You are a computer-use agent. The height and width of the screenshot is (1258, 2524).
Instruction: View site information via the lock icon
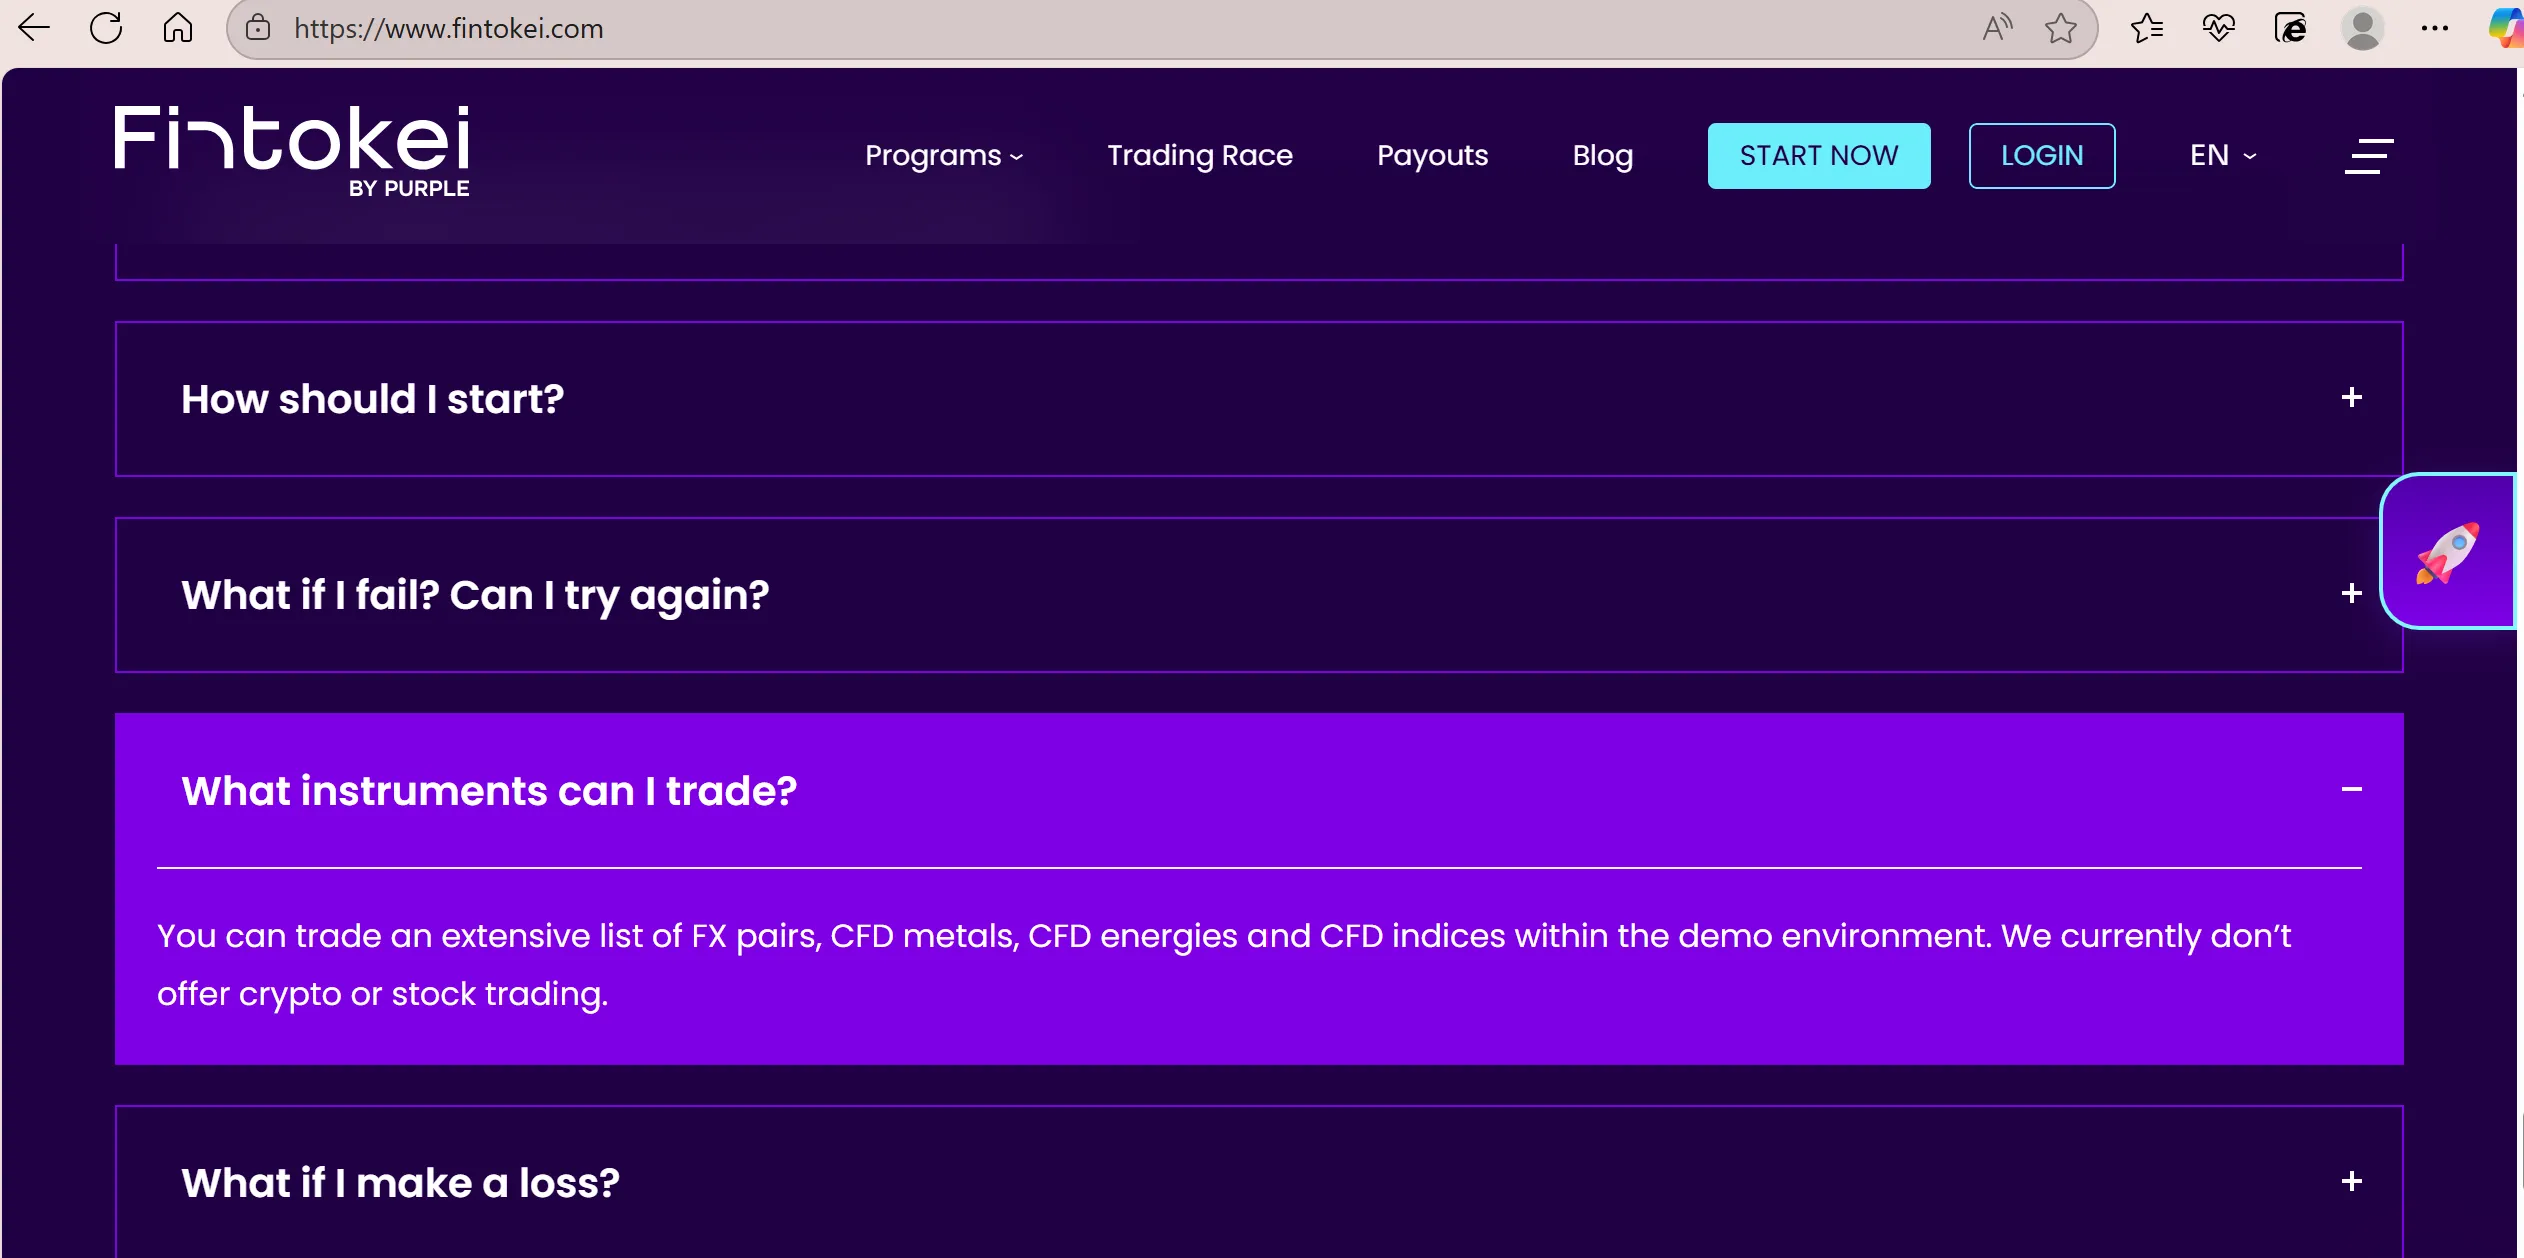(x=258, y=28)
